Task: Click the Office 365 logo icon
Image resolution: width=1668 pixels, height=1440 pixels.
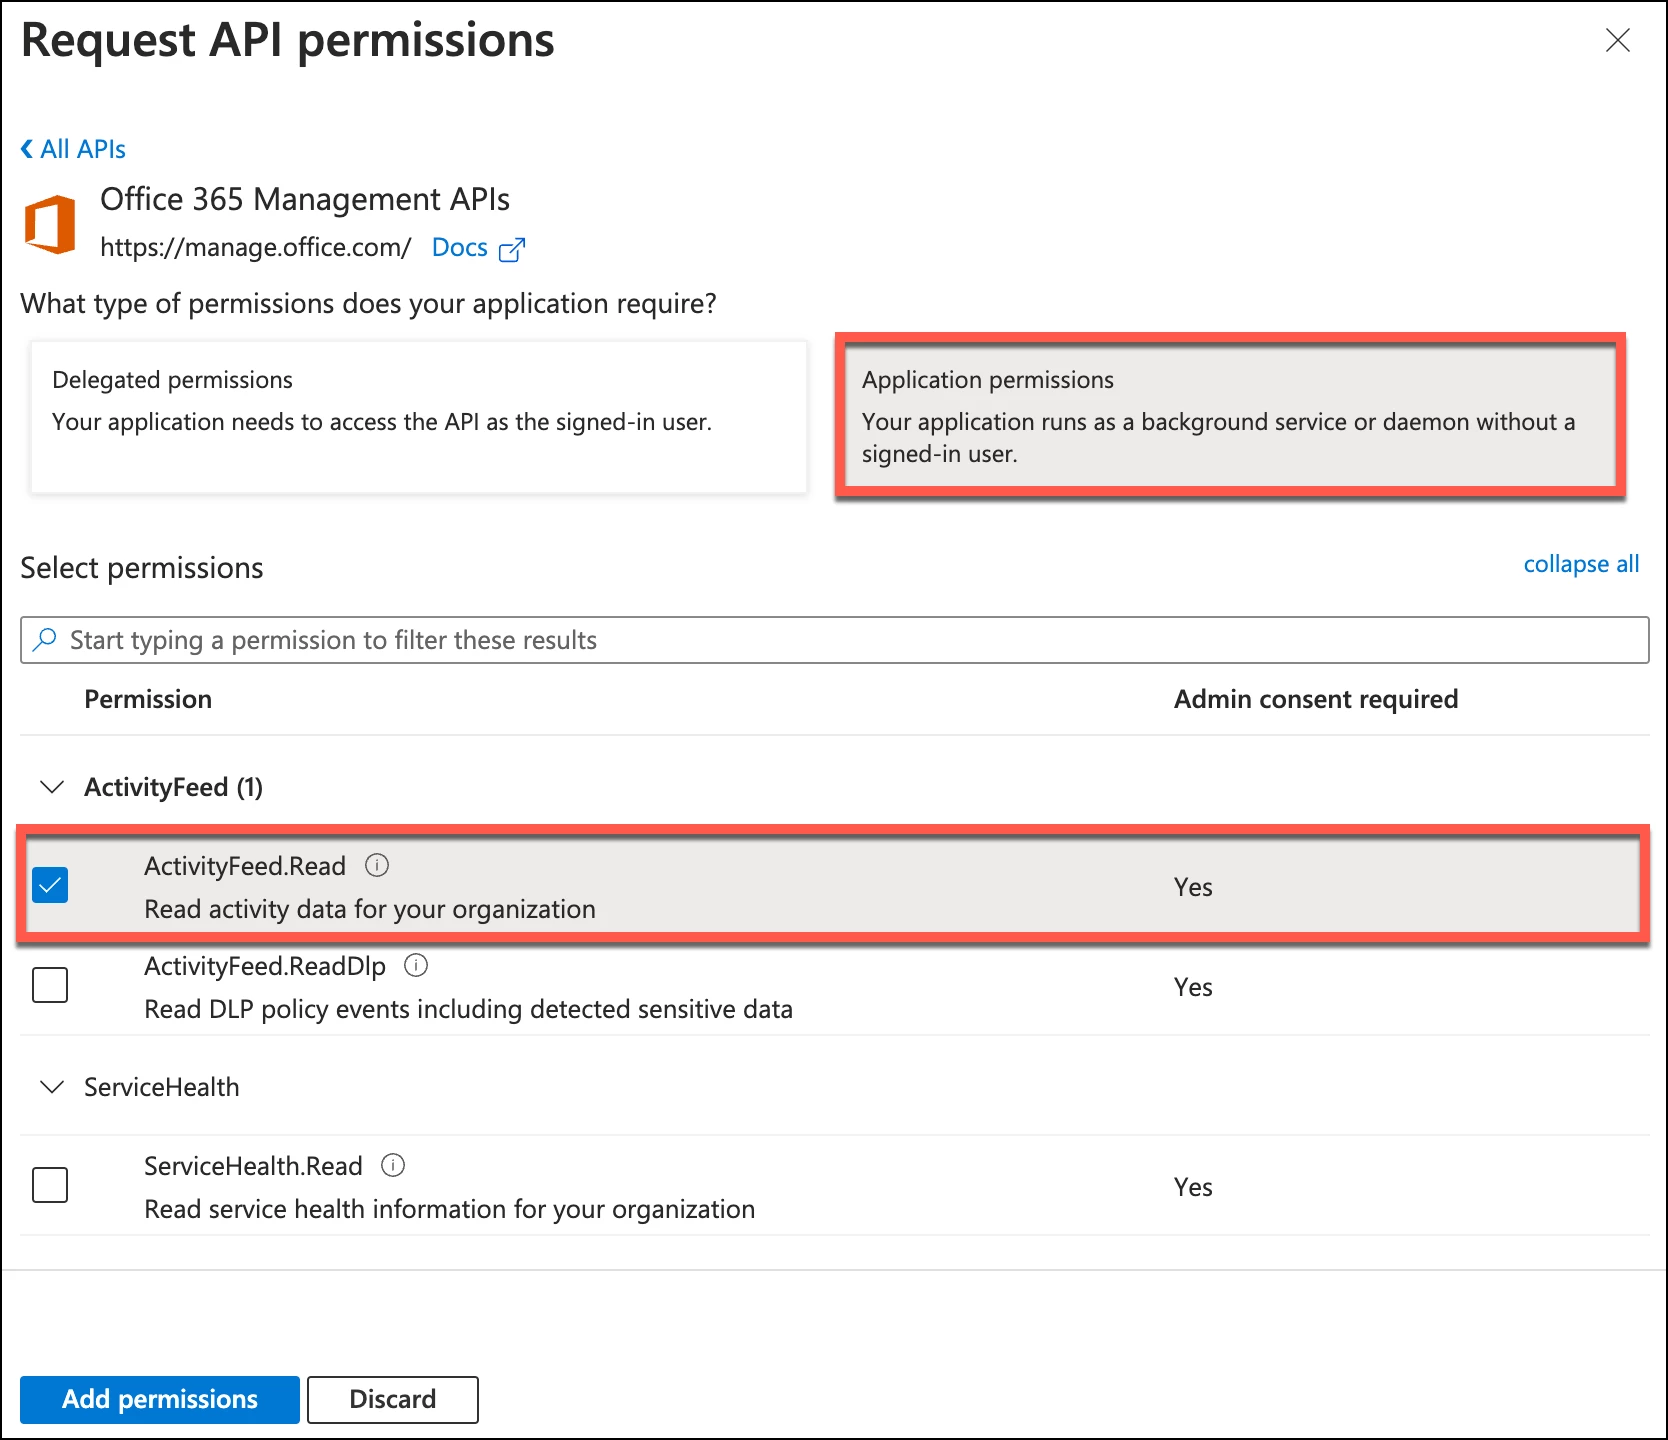Action: point(50,224)
